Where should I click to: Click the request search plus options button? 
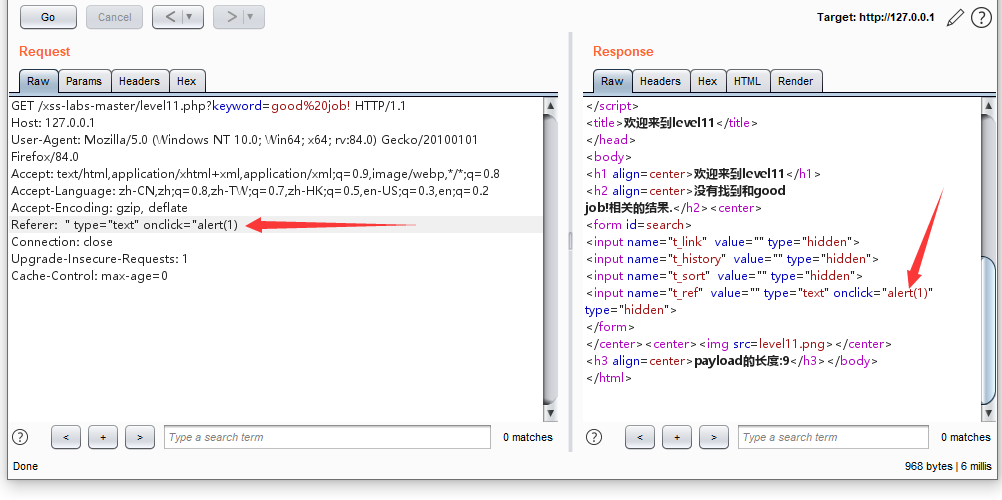pyautogui.click(x=104, y=437)
